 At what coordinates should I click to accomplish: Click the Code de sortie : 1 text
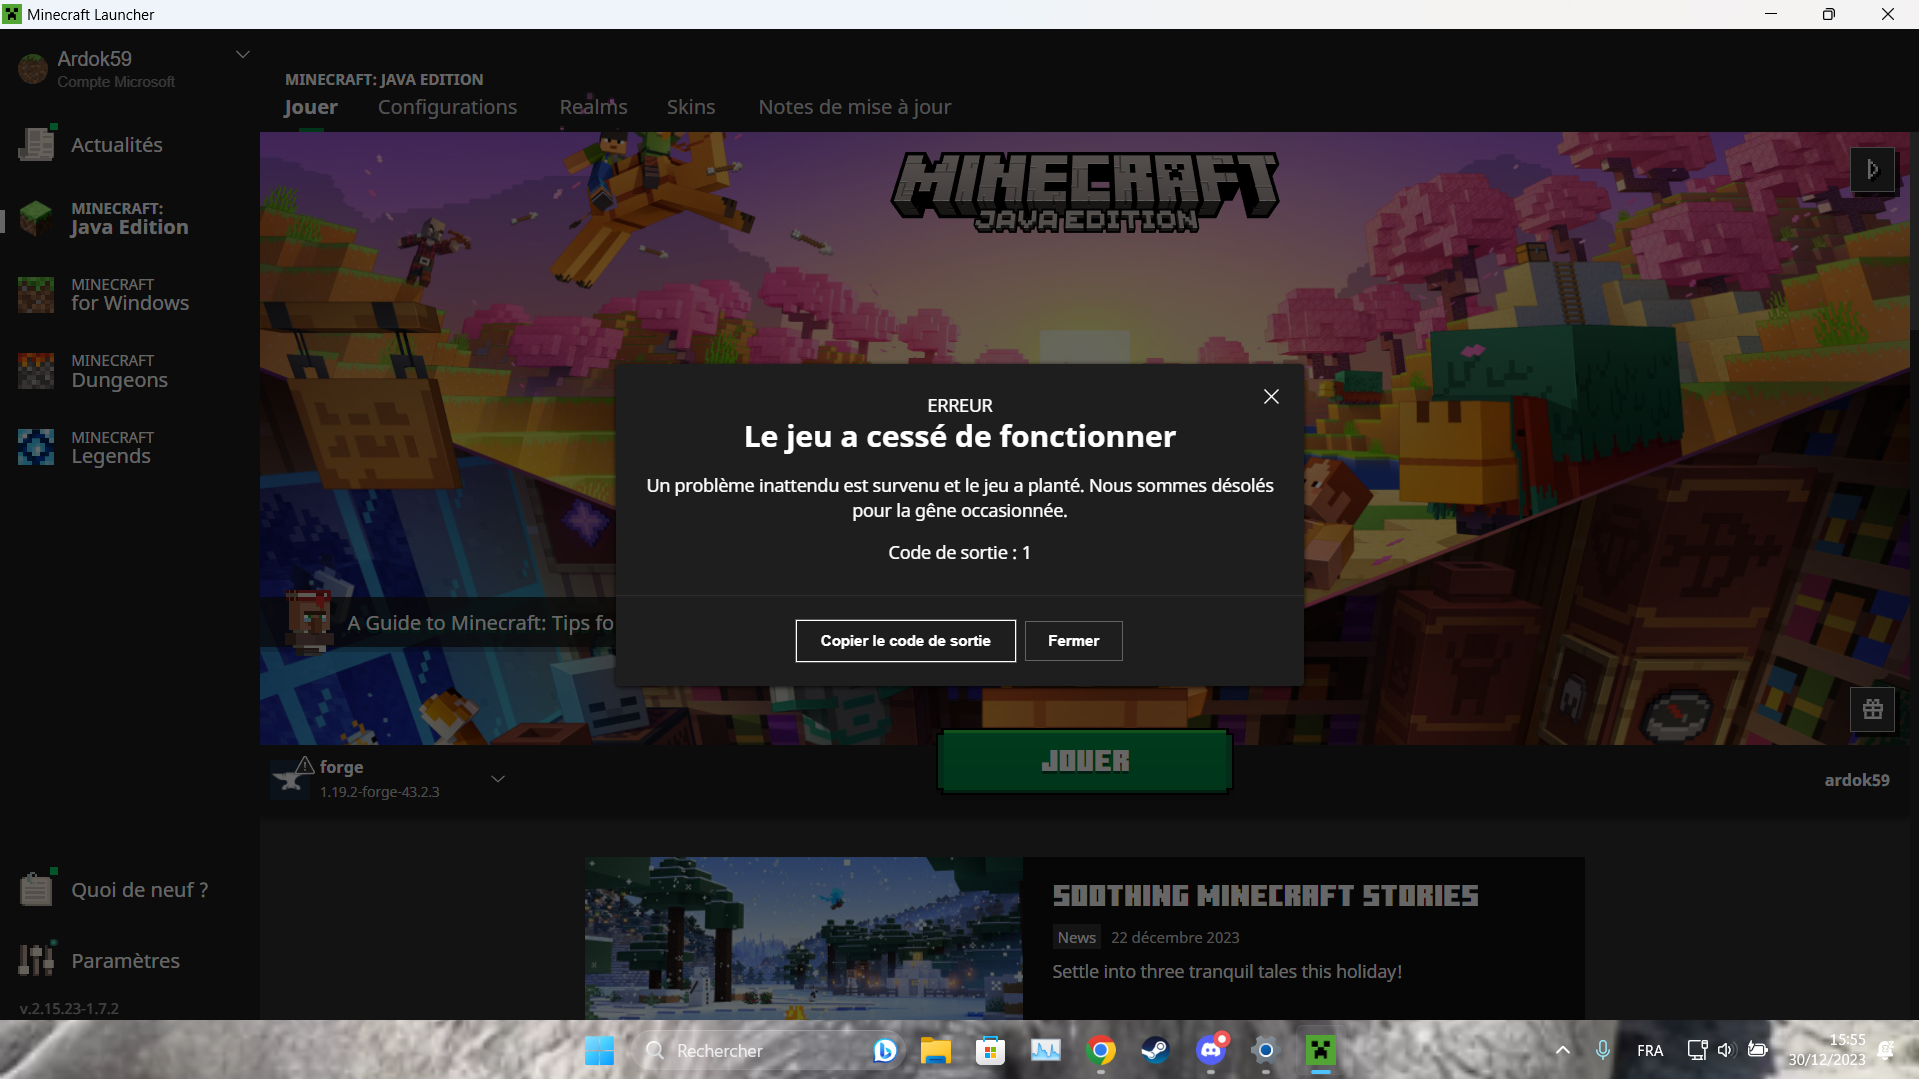click(959, 553)
